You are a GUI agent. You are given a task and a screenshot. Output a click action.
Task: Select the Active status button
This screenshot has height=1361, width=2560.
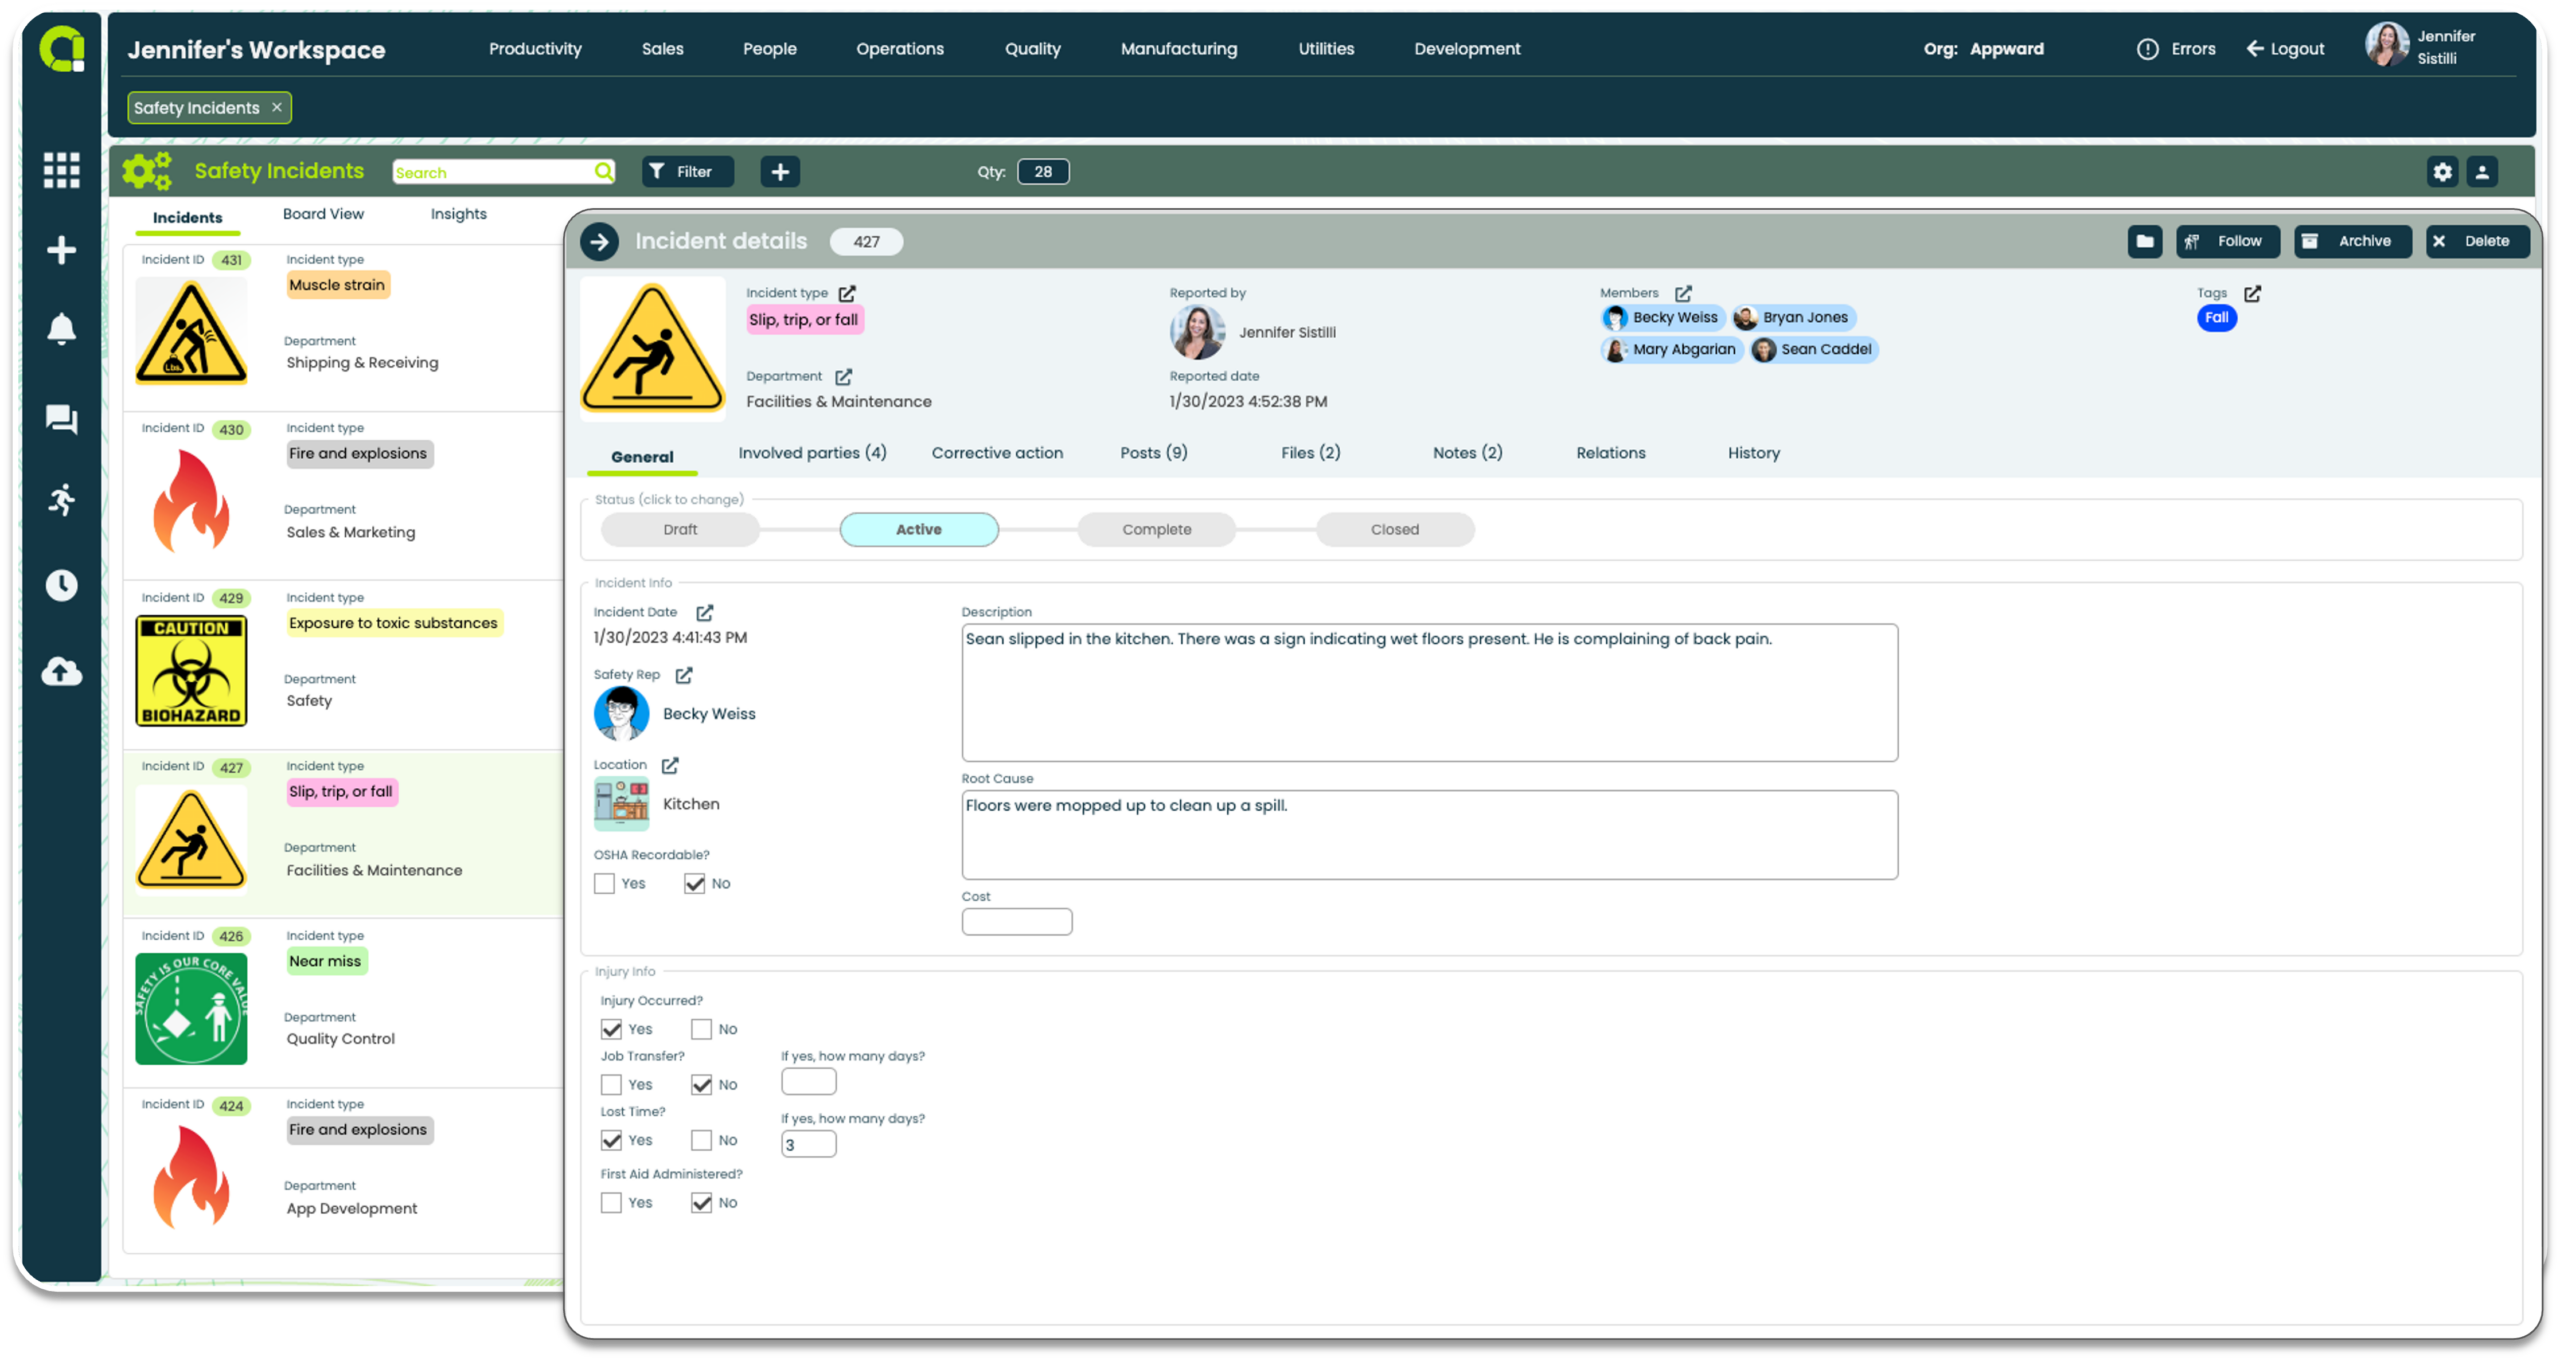[x=919, y=528]
